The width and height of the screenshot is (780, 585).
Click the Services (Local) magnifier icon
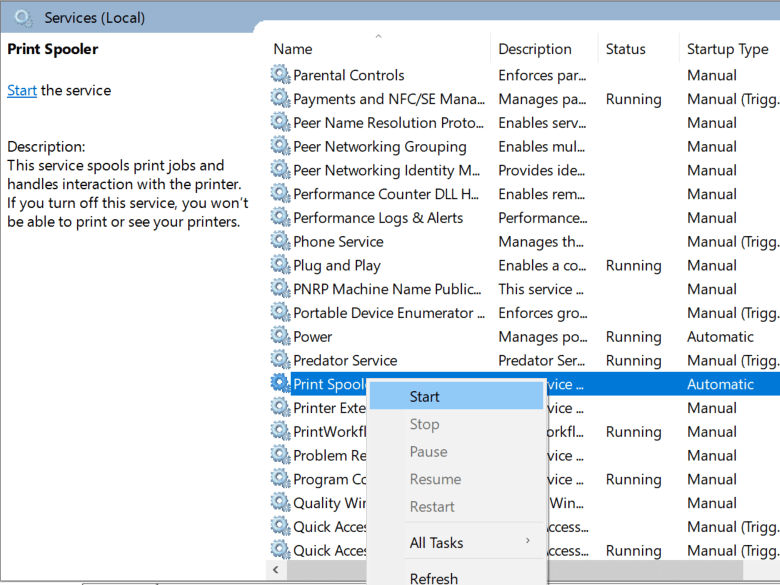click(x=23, y=17)
